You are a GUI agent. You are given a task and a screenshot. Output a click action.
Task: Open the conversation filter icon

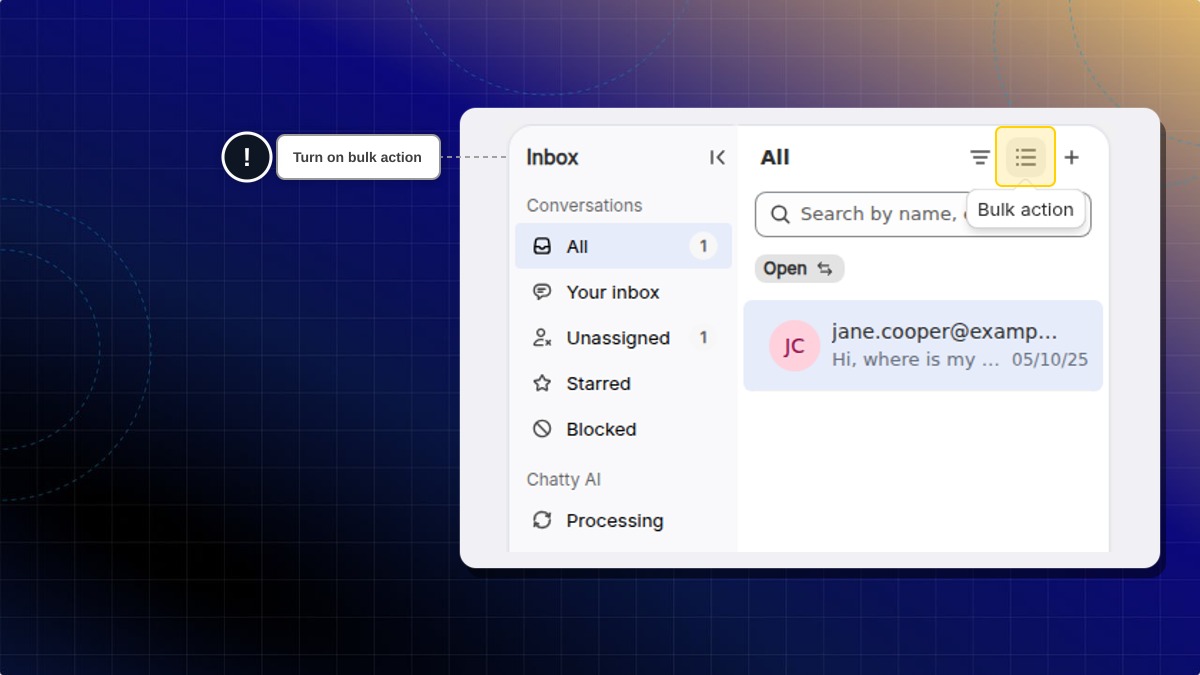pos(980,157)
